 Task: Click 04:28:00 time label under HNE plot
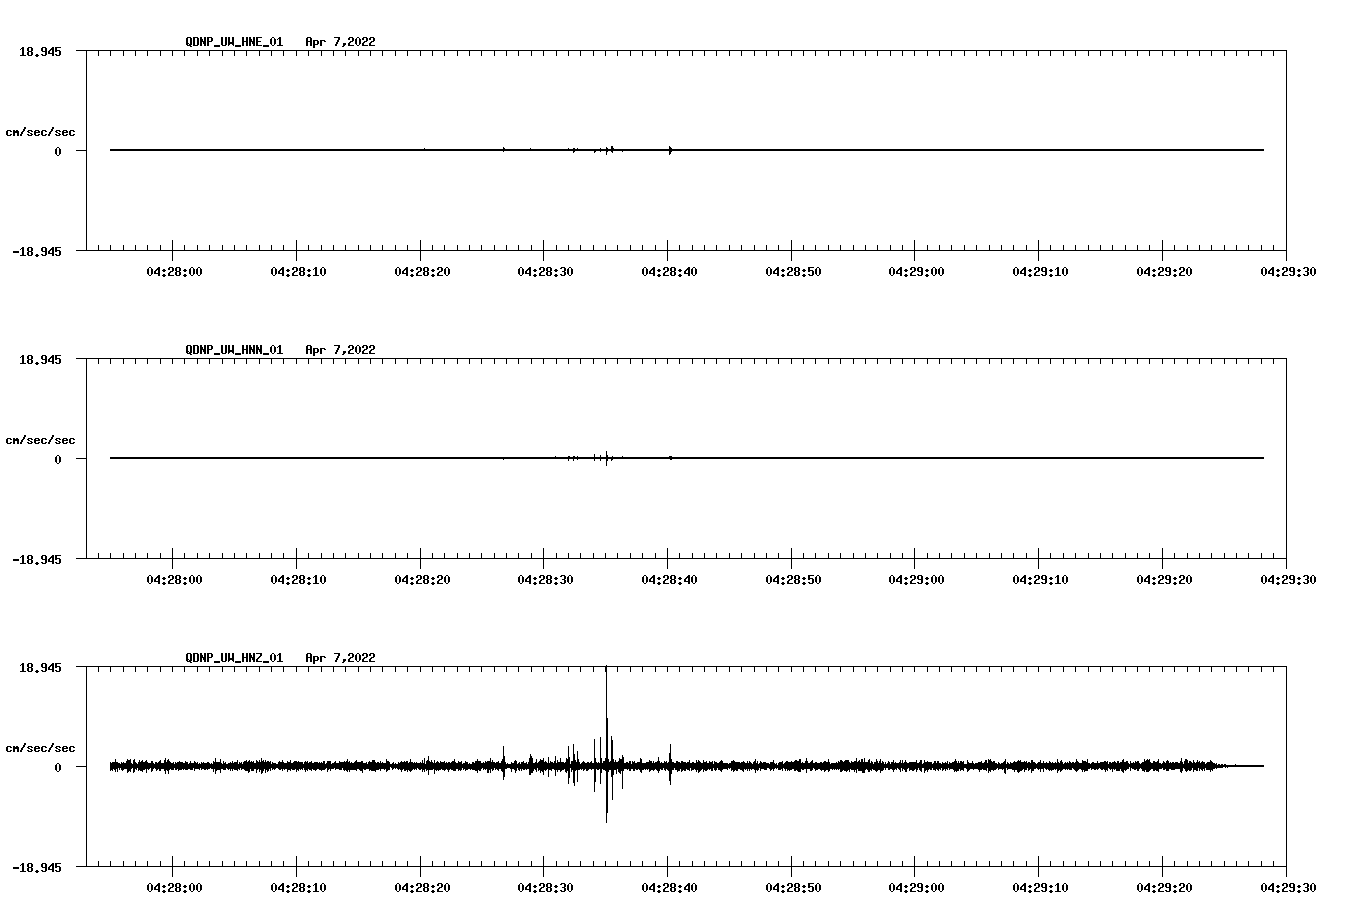pos(173,271)
